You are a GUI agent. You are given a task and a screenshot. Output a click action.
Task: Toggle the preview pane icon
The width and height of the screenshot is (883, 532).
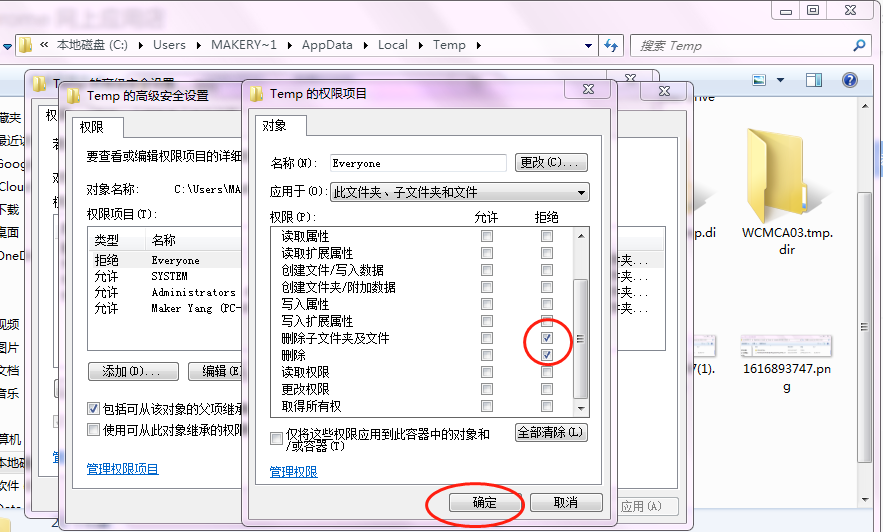[x=814, y=80]
